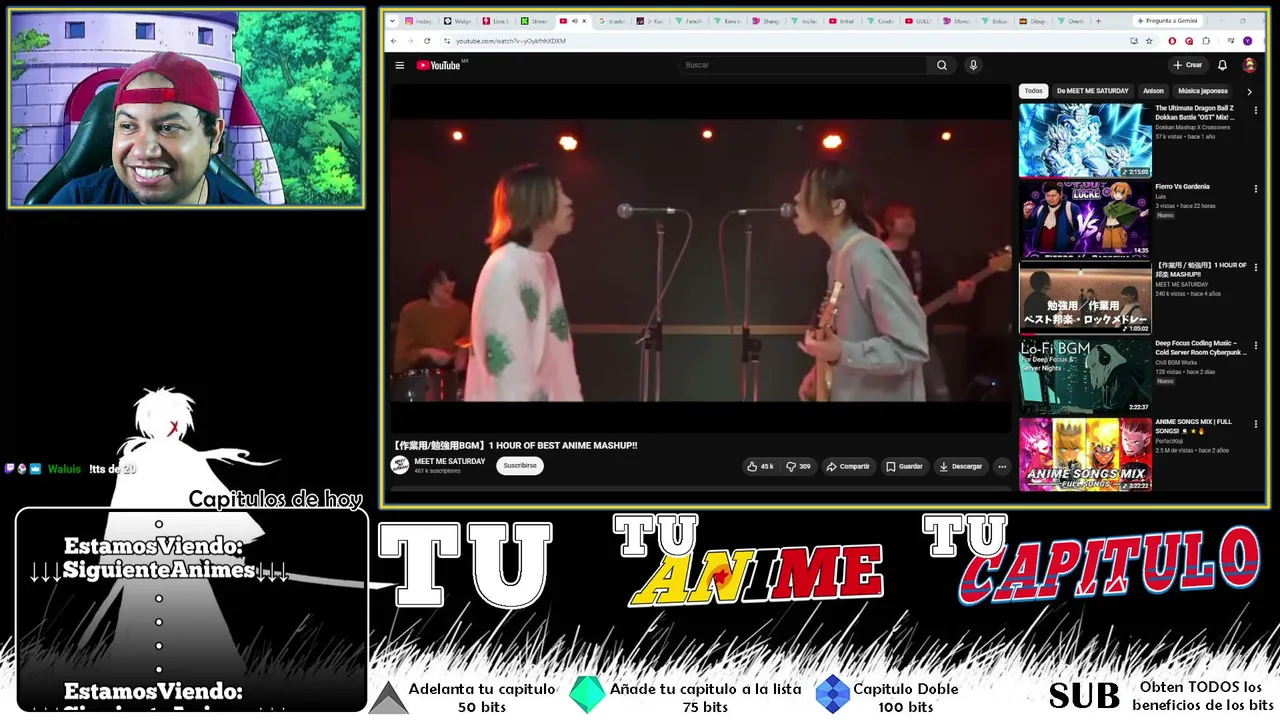Open options for Fierro Vs Gardenia video
This screenshot has height=720, width=1280.
click(x=1256, y=188)
